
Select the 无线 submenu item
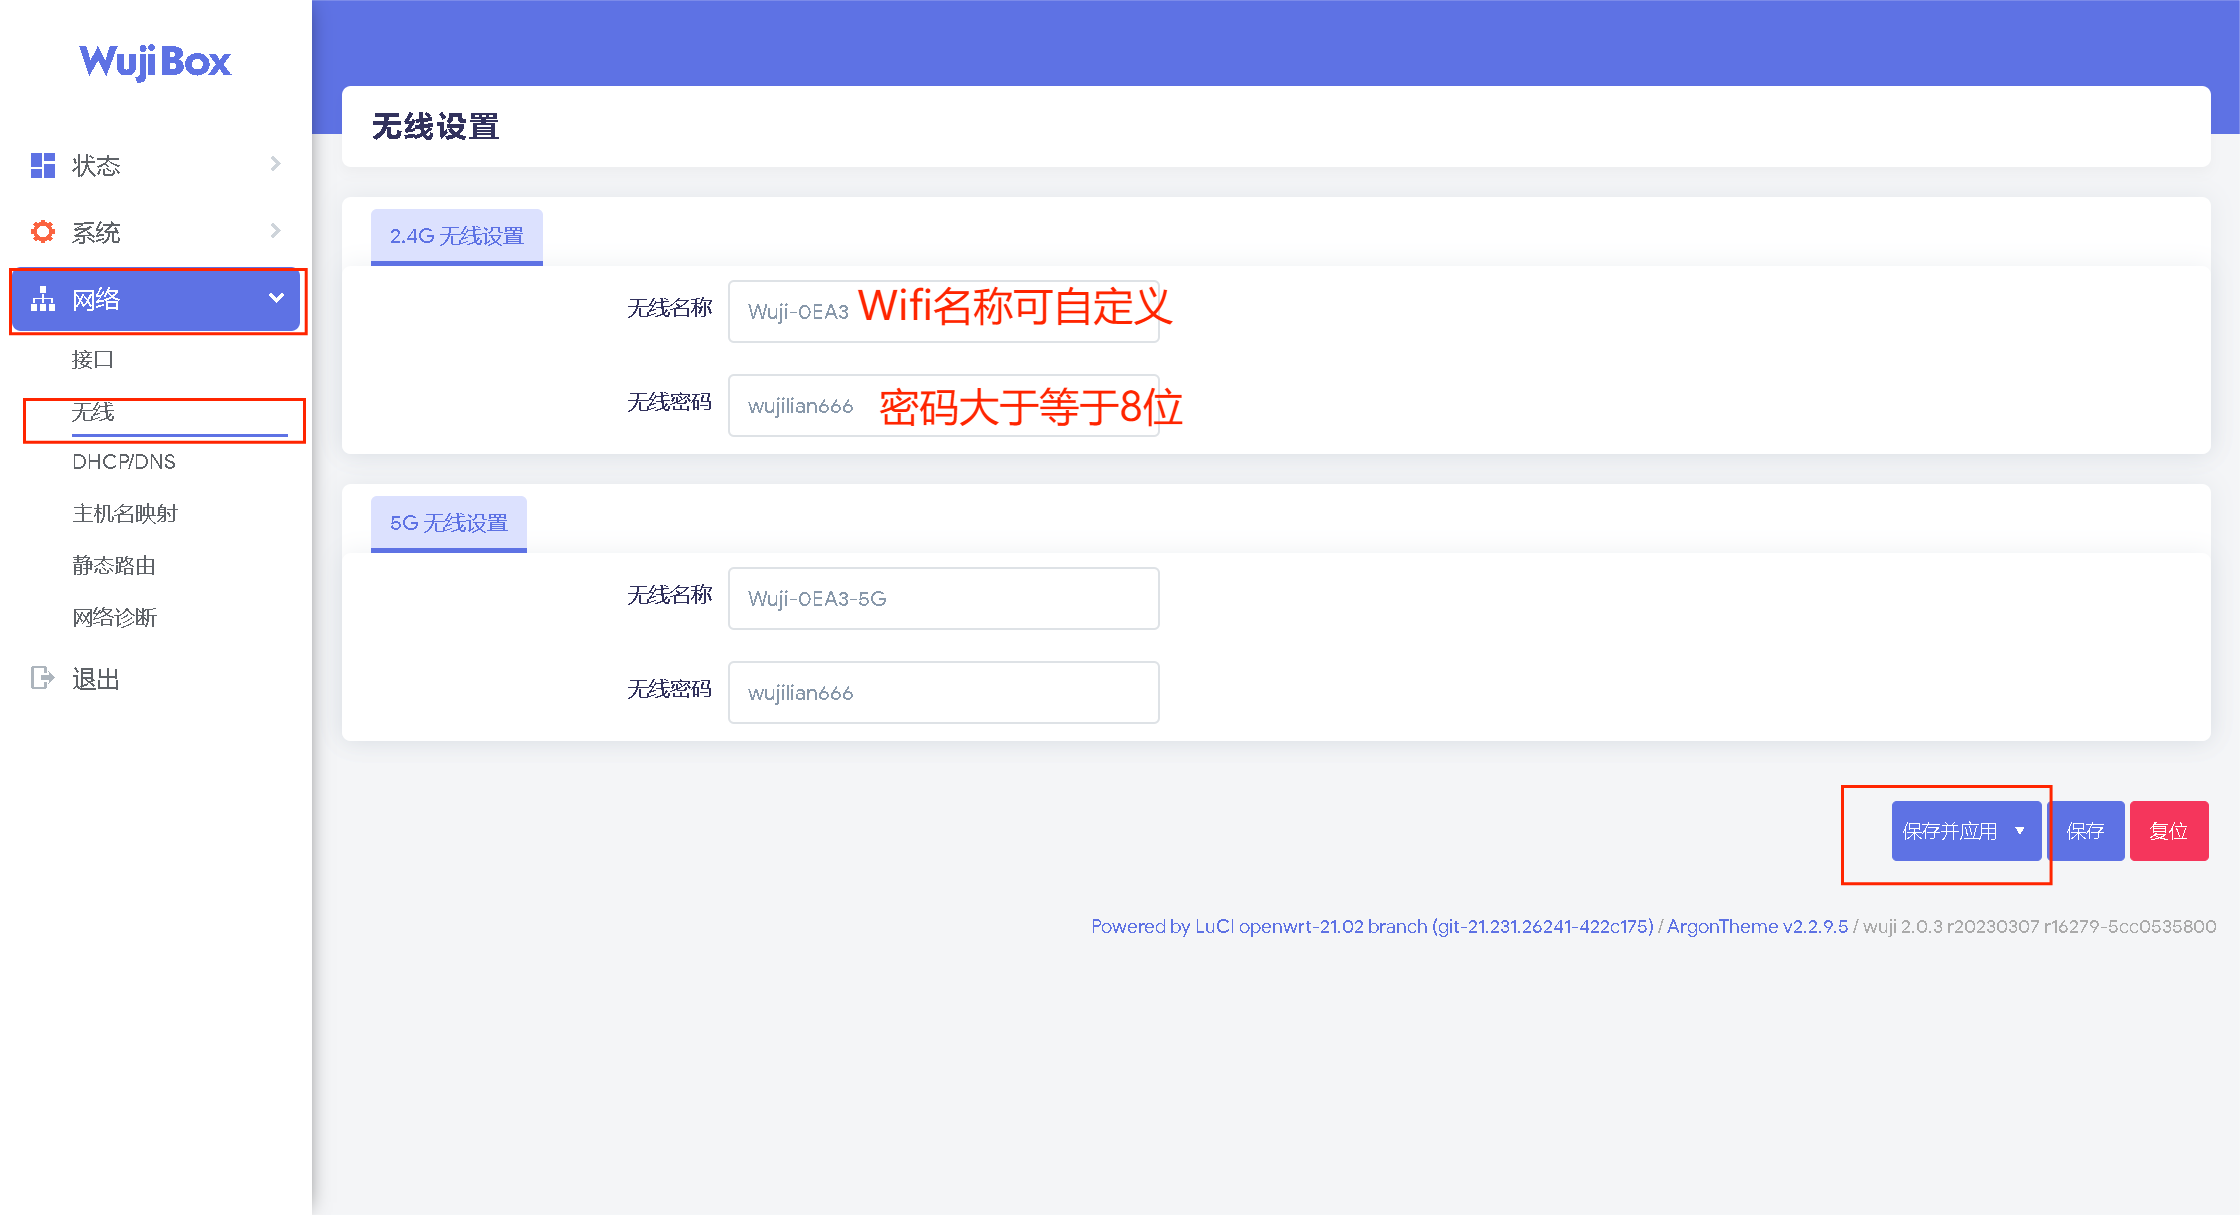point(93,412)
